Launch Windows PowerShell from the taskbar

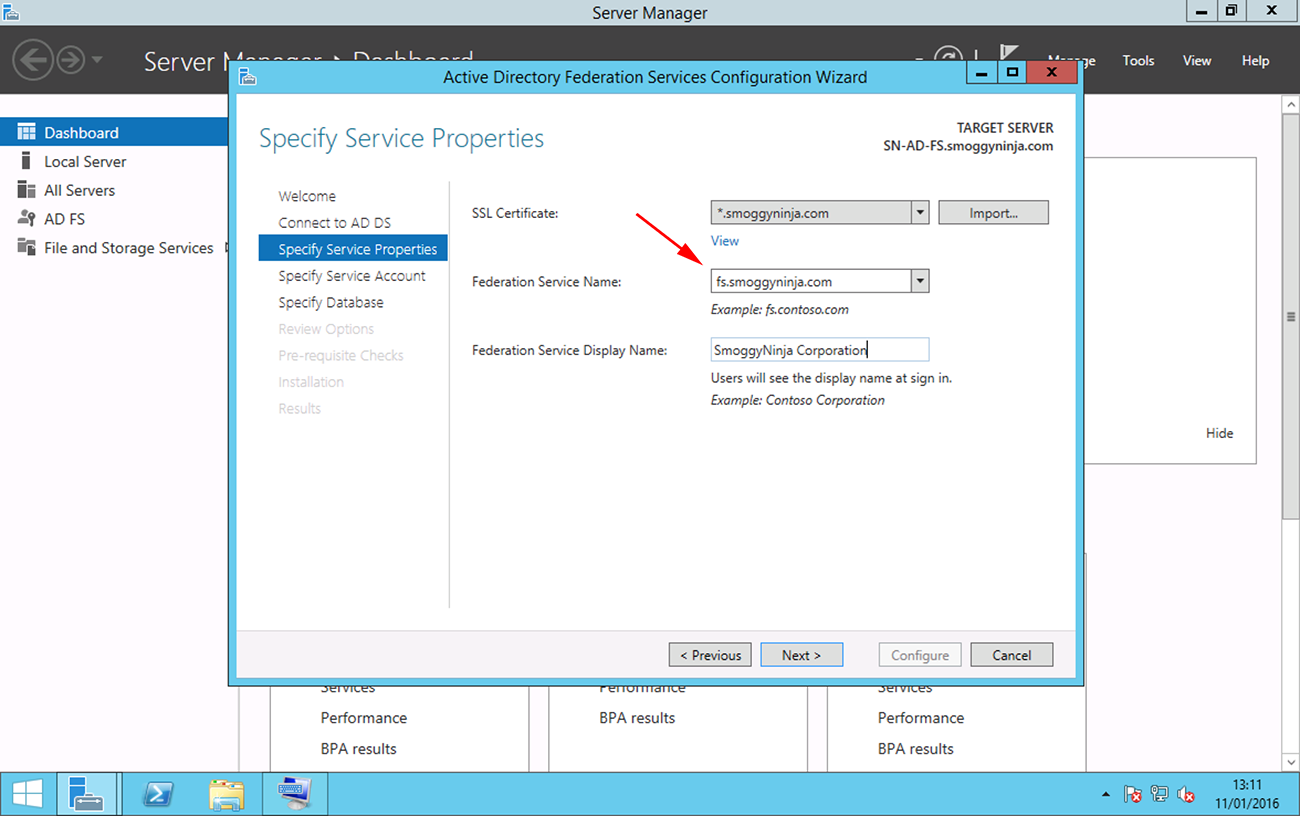pyautogui.click(x=158, y=793)
